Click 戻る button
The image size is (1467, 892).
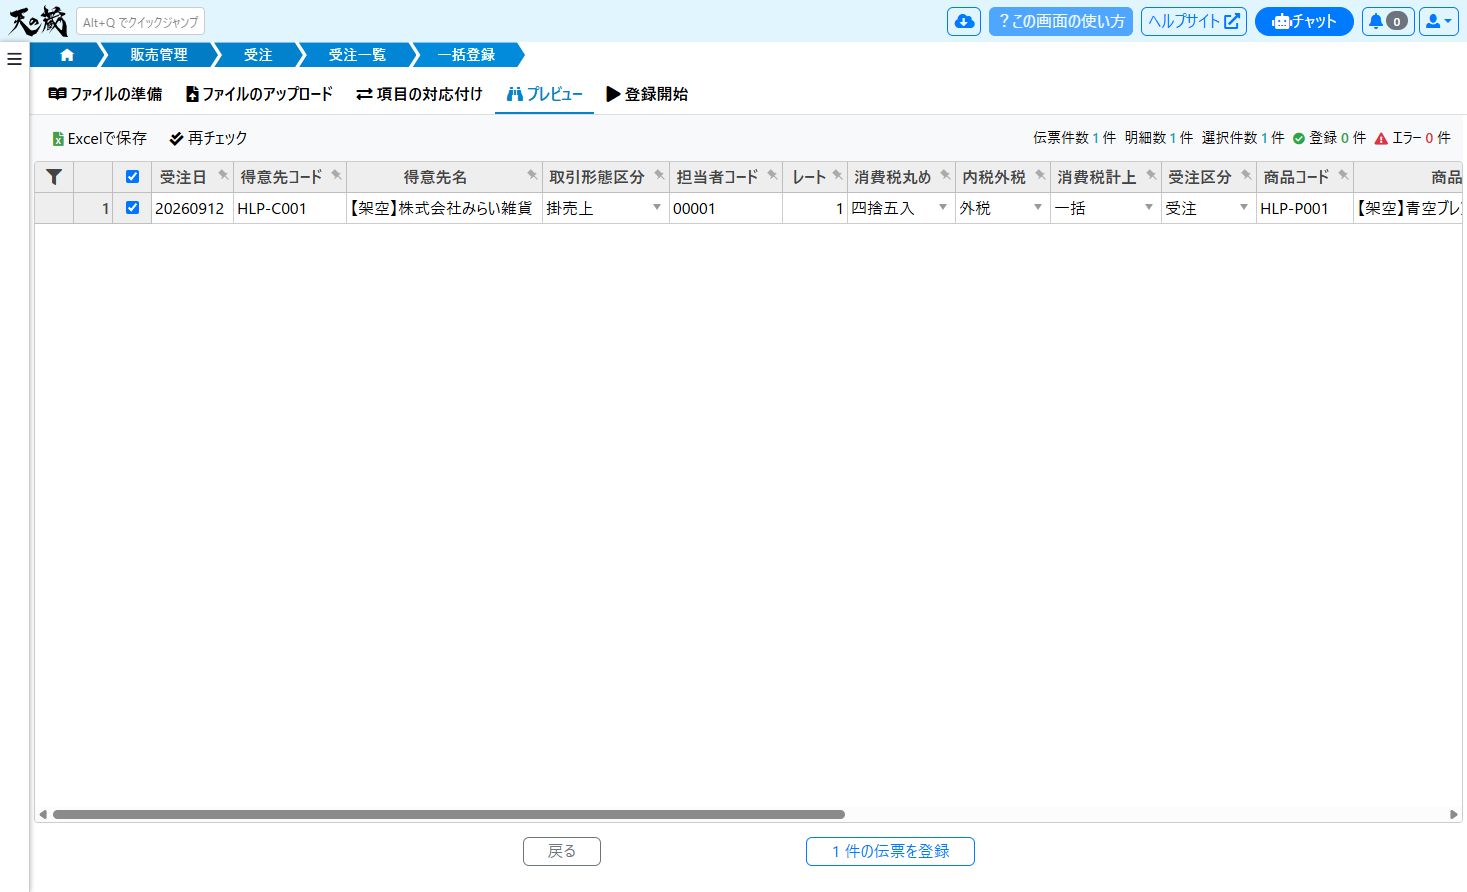[562, 851]
